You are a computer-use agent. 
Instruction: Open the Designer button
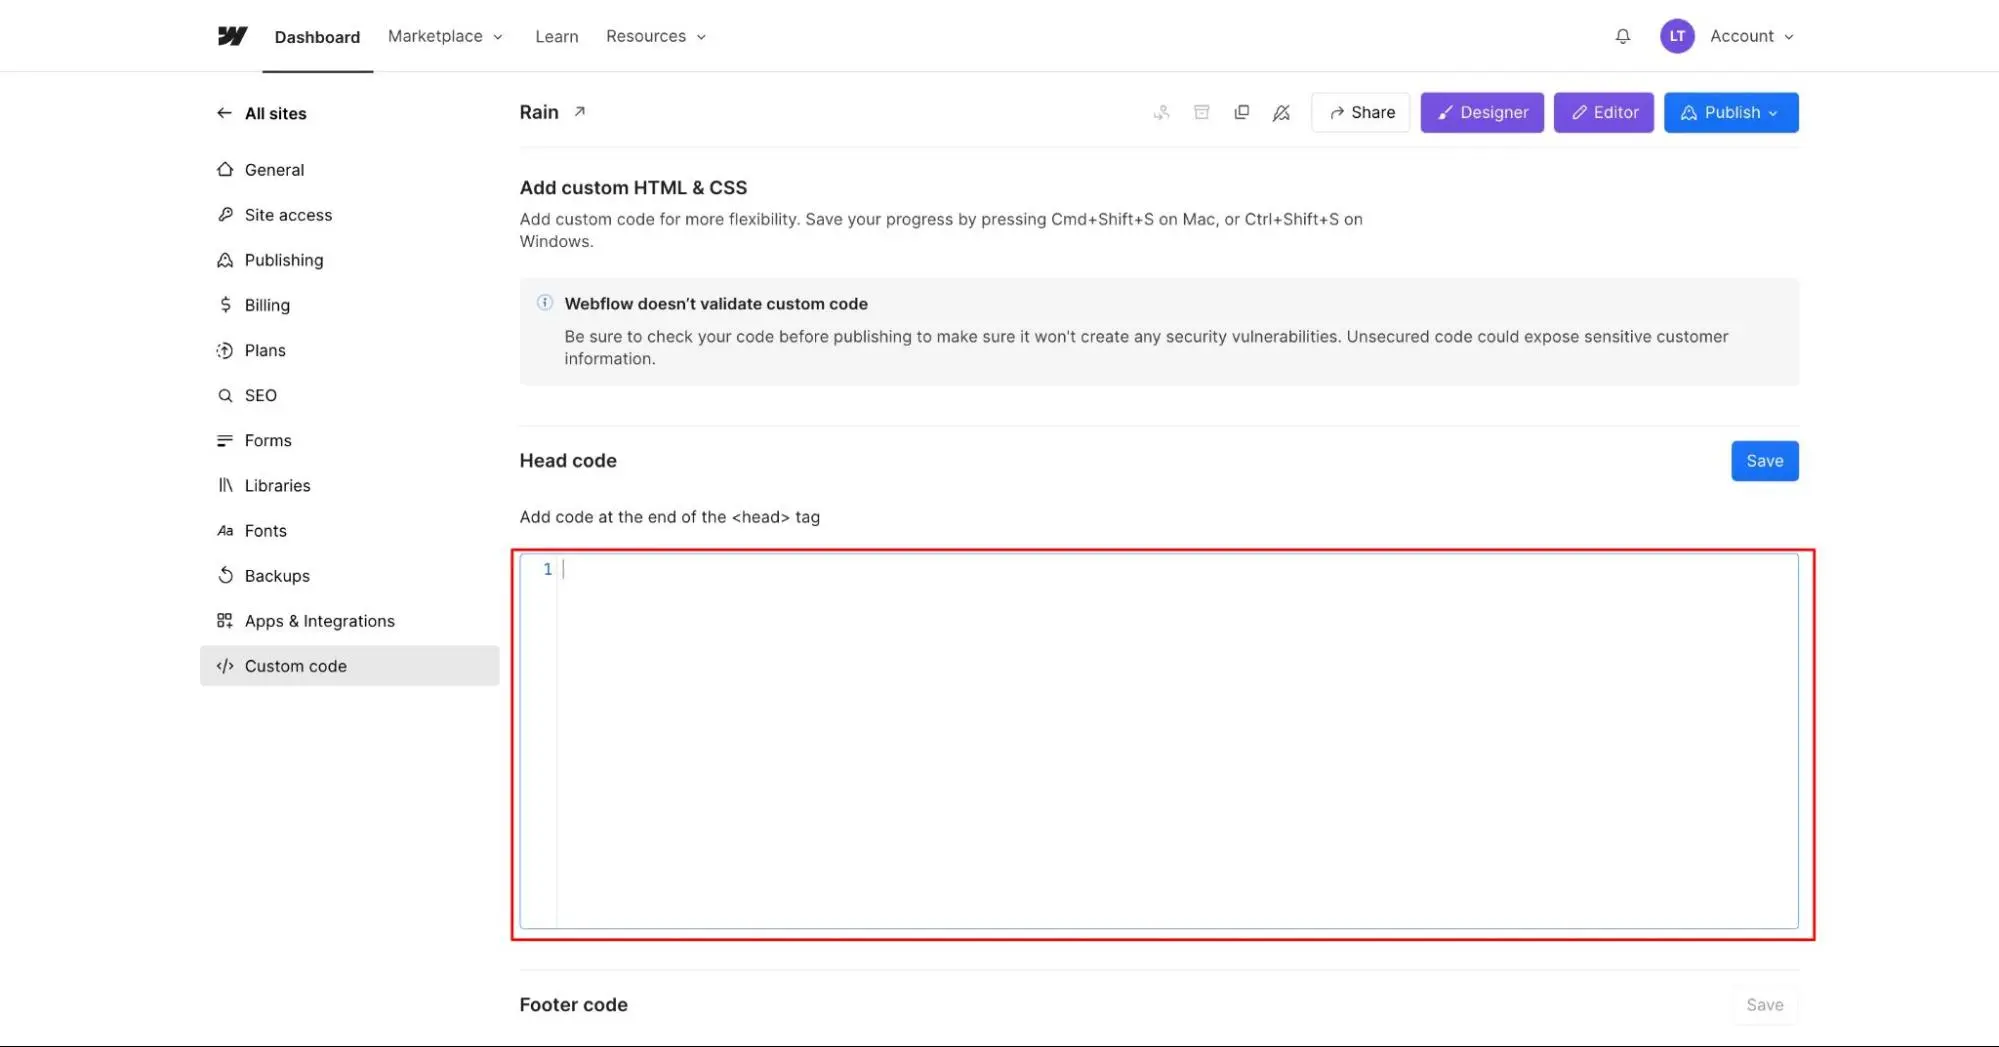pos(1481,113)
